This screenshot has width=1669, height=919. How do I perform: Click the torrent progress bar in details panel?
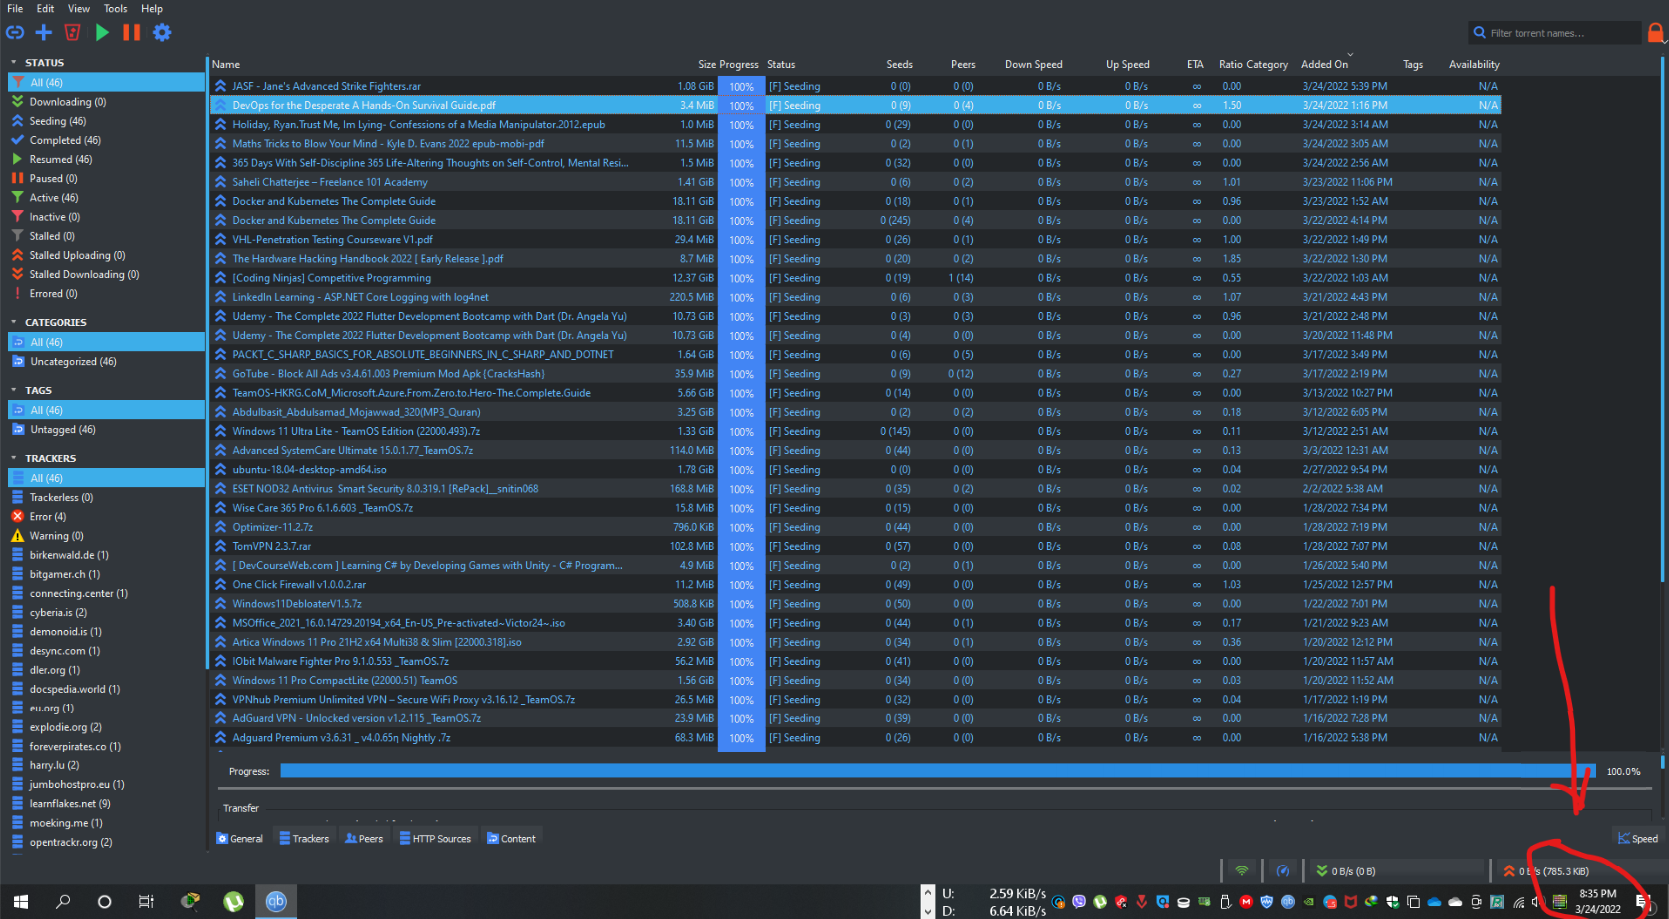point(936,771)
